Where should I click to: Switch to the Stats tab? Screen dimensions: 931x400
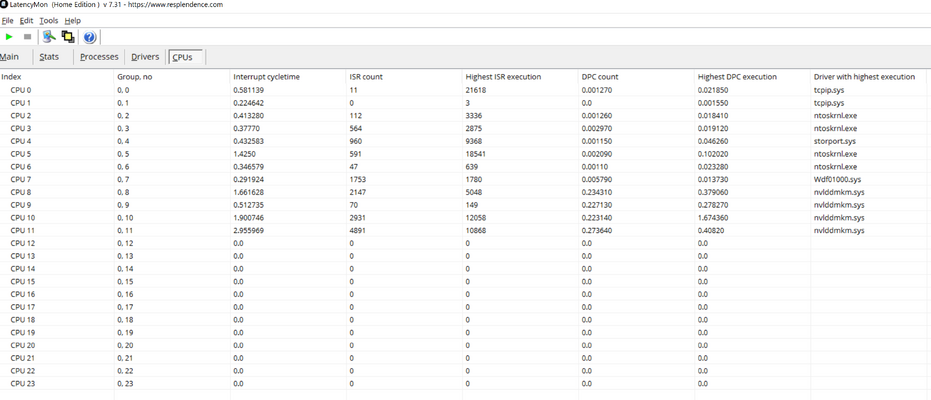click(49, 57)
